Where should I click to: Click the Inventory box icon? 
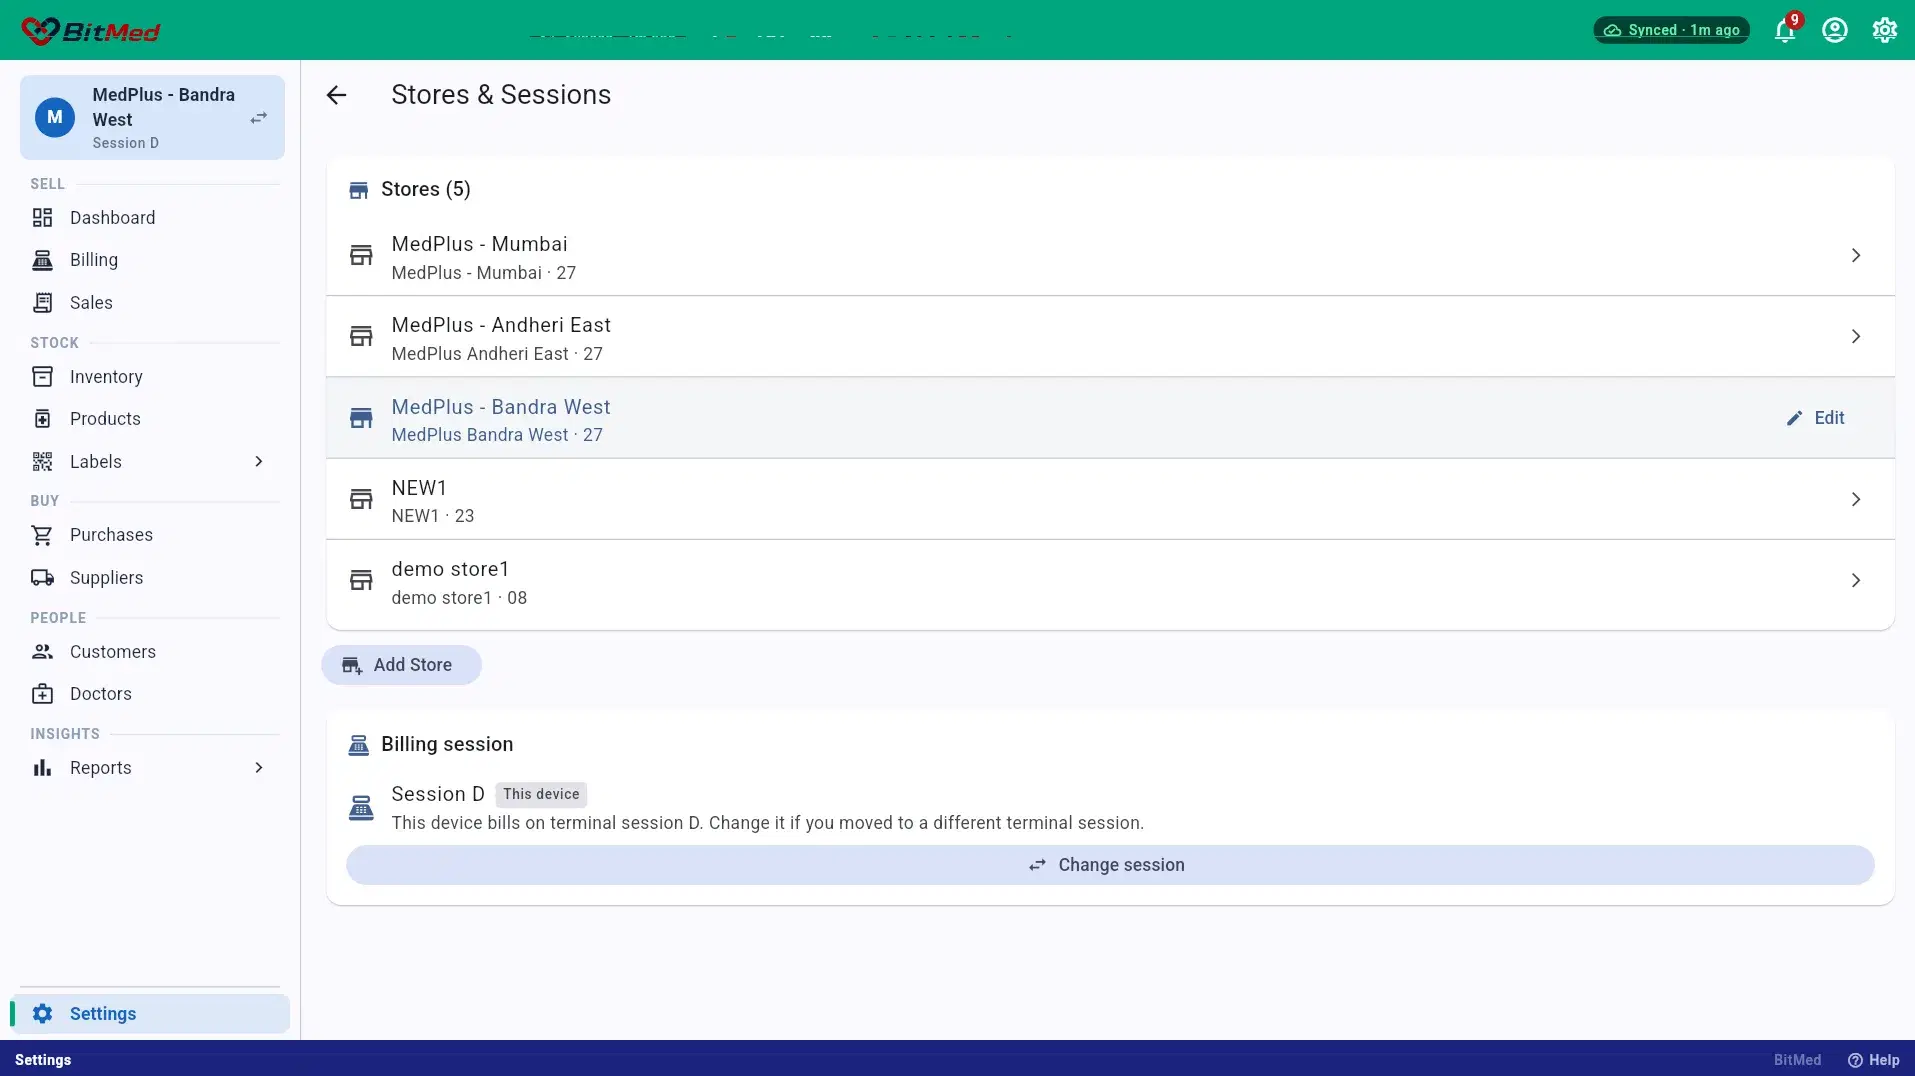click(x=42, y=377)
